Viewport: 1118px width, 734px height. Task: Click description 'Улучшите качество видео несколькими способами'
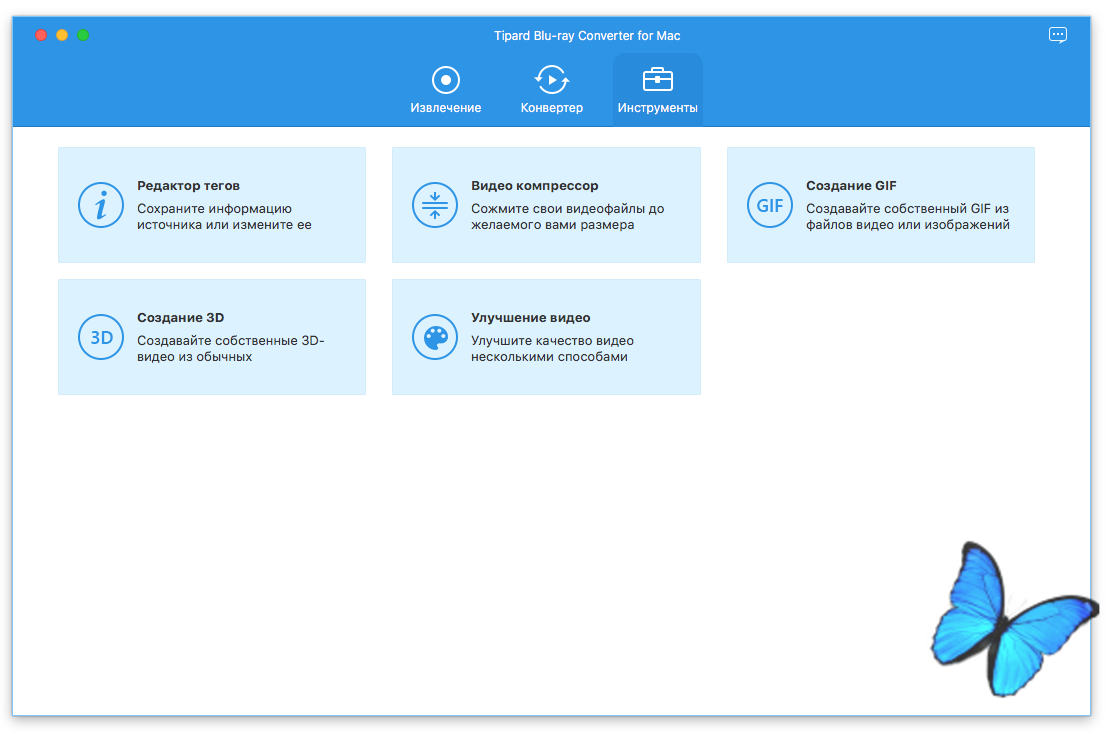point(552,348)
